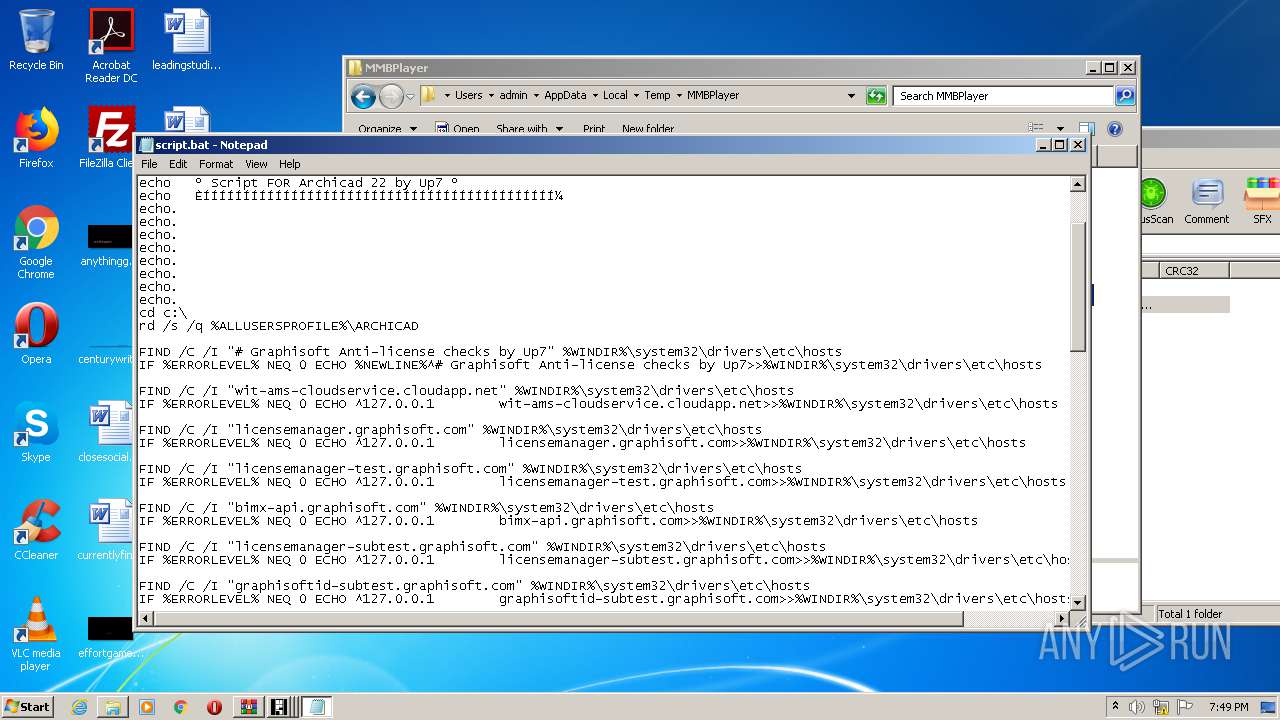Open the Google Chrome desktop shortcut
1280x720 pixels.
(36, 243)
